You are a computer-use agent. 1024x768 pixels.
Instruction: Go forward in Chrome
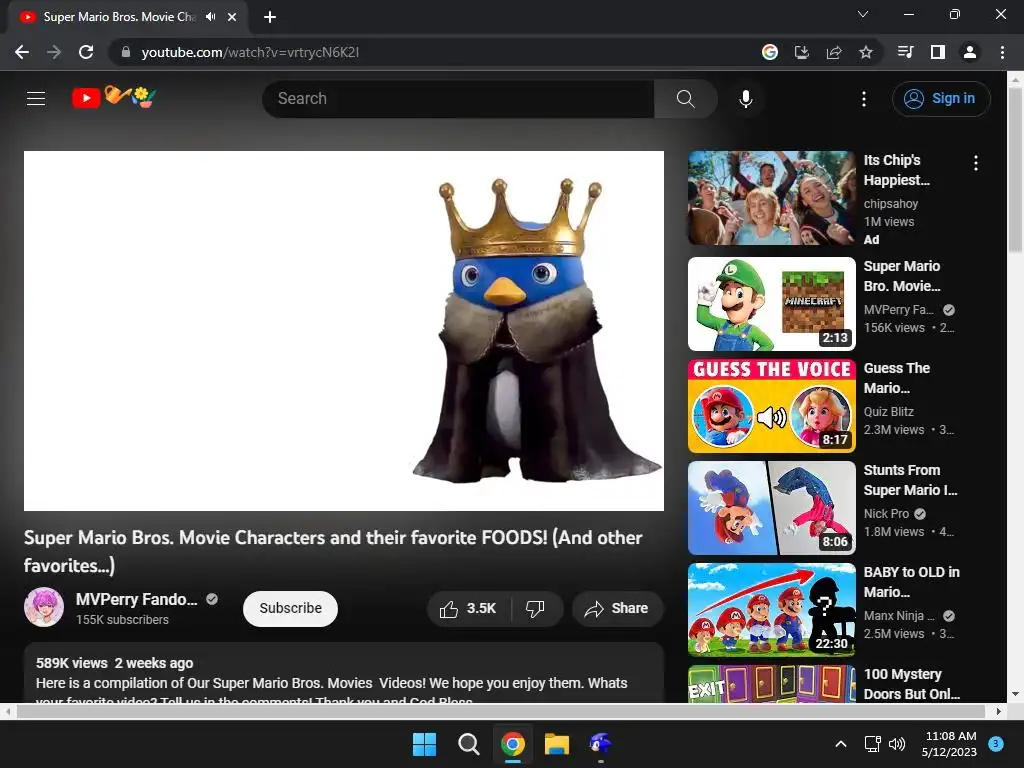tap(54, 52)
